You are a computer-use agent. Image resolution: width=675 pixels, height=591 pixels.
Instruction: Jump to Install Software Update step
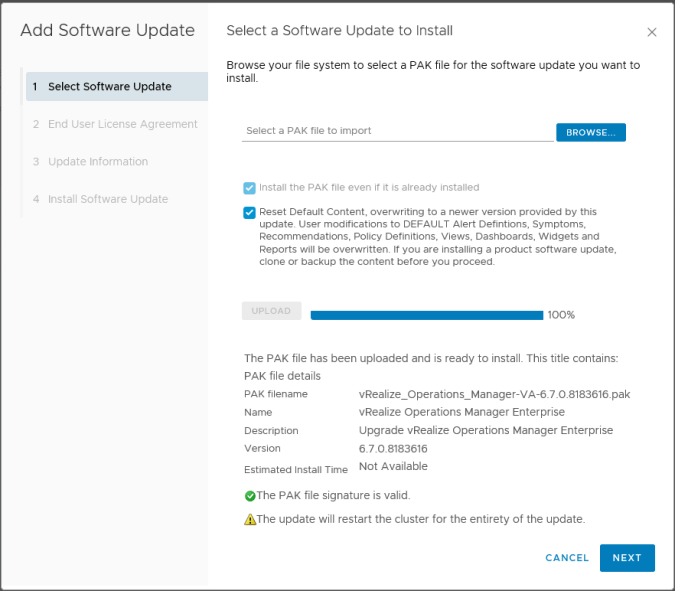(107, 199)
